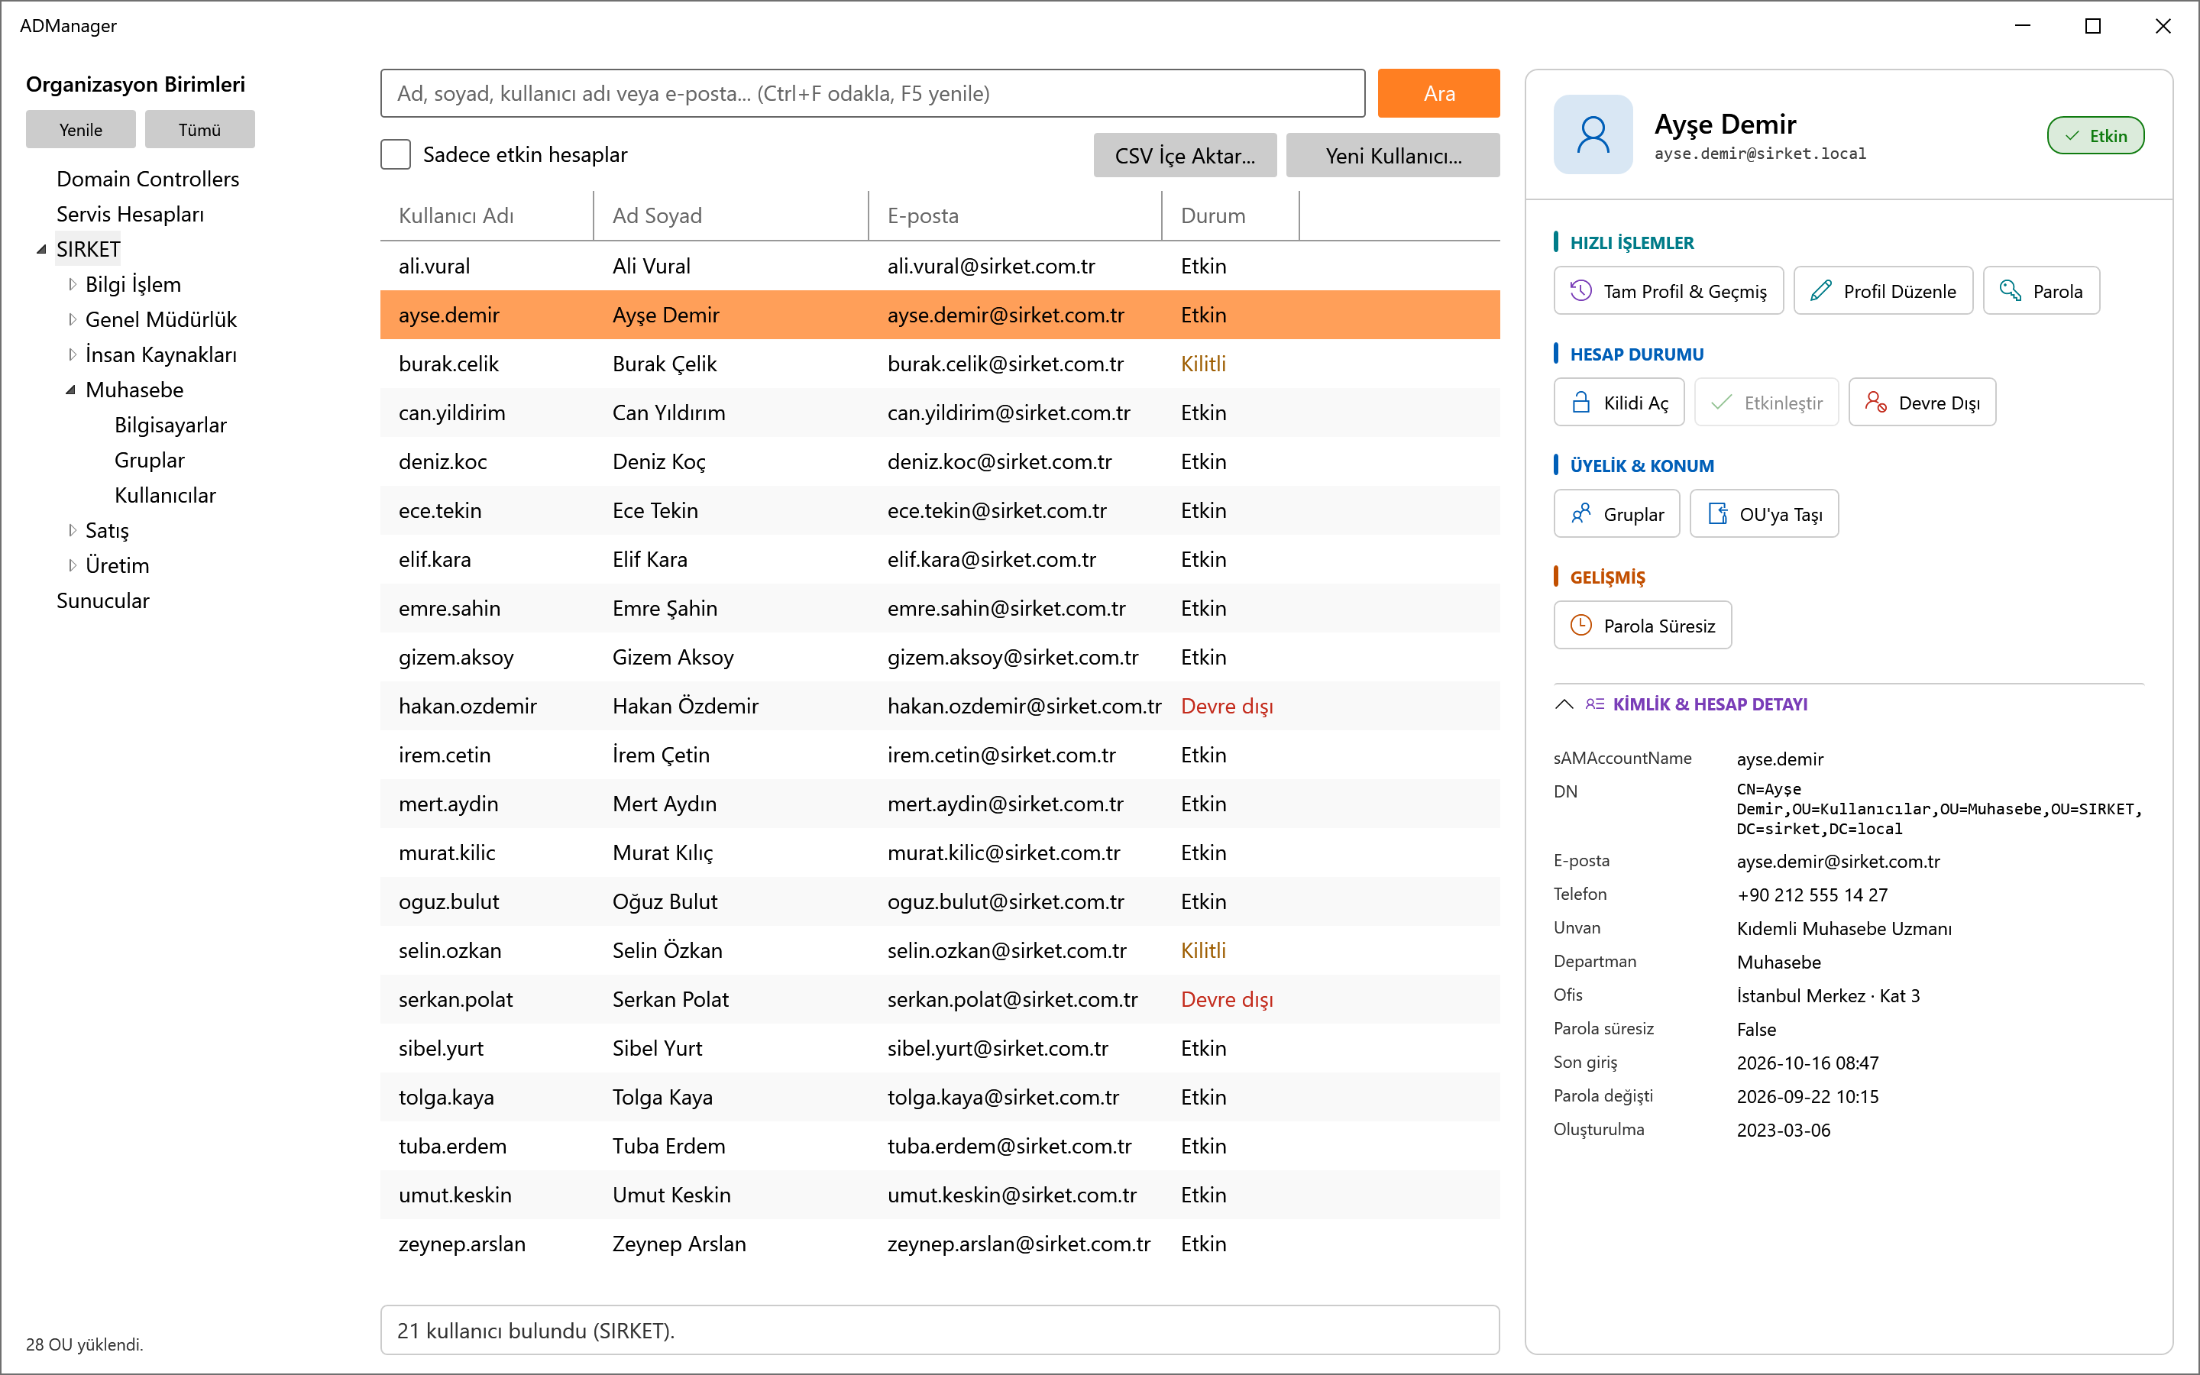This screenshot has width=2200, height=1375.
Task: Open CSV İçe Aktar dialog
Action: tap(1185, 155)
